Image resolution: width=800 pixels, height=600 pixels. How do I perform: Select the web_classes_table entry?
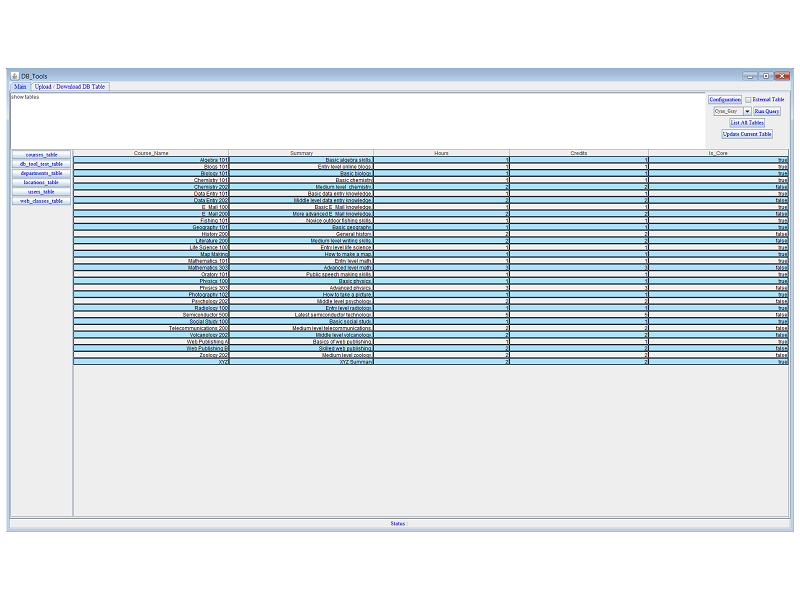pyautogui.click(x=40, y=200)
